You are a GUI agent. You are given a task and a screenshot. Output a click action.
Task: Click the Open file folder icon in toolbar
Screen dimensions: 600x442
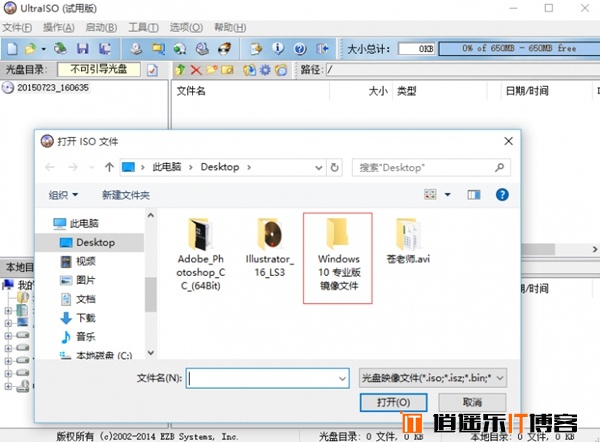pyautogui.click(x=31, y=49)
